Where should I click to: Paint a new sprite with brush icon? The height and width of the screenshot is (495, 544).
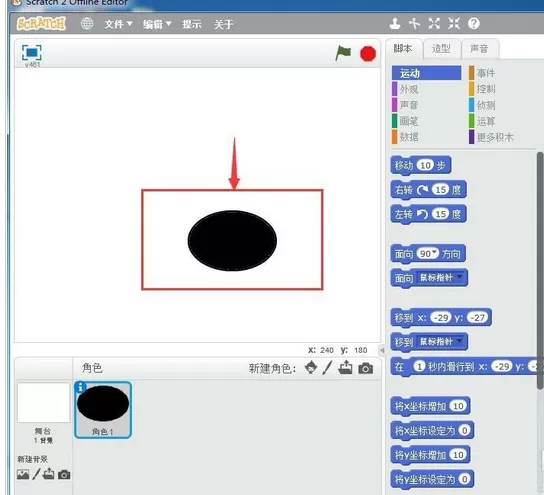[327, 368]
